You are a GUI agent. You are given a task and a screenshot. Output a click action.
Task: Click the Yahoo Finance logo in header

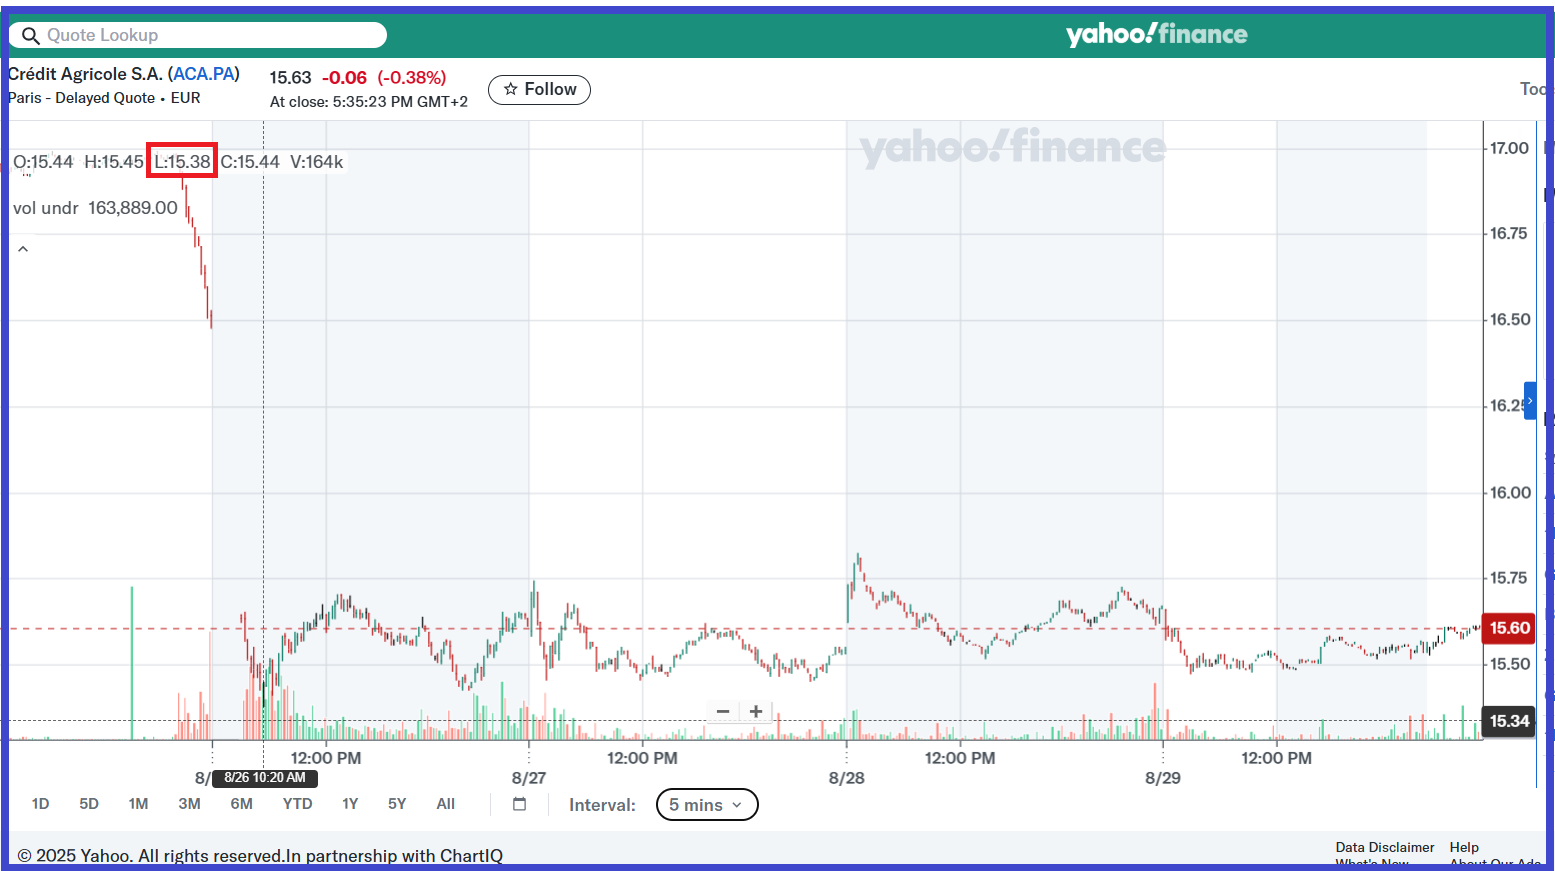click(1156, 35)
